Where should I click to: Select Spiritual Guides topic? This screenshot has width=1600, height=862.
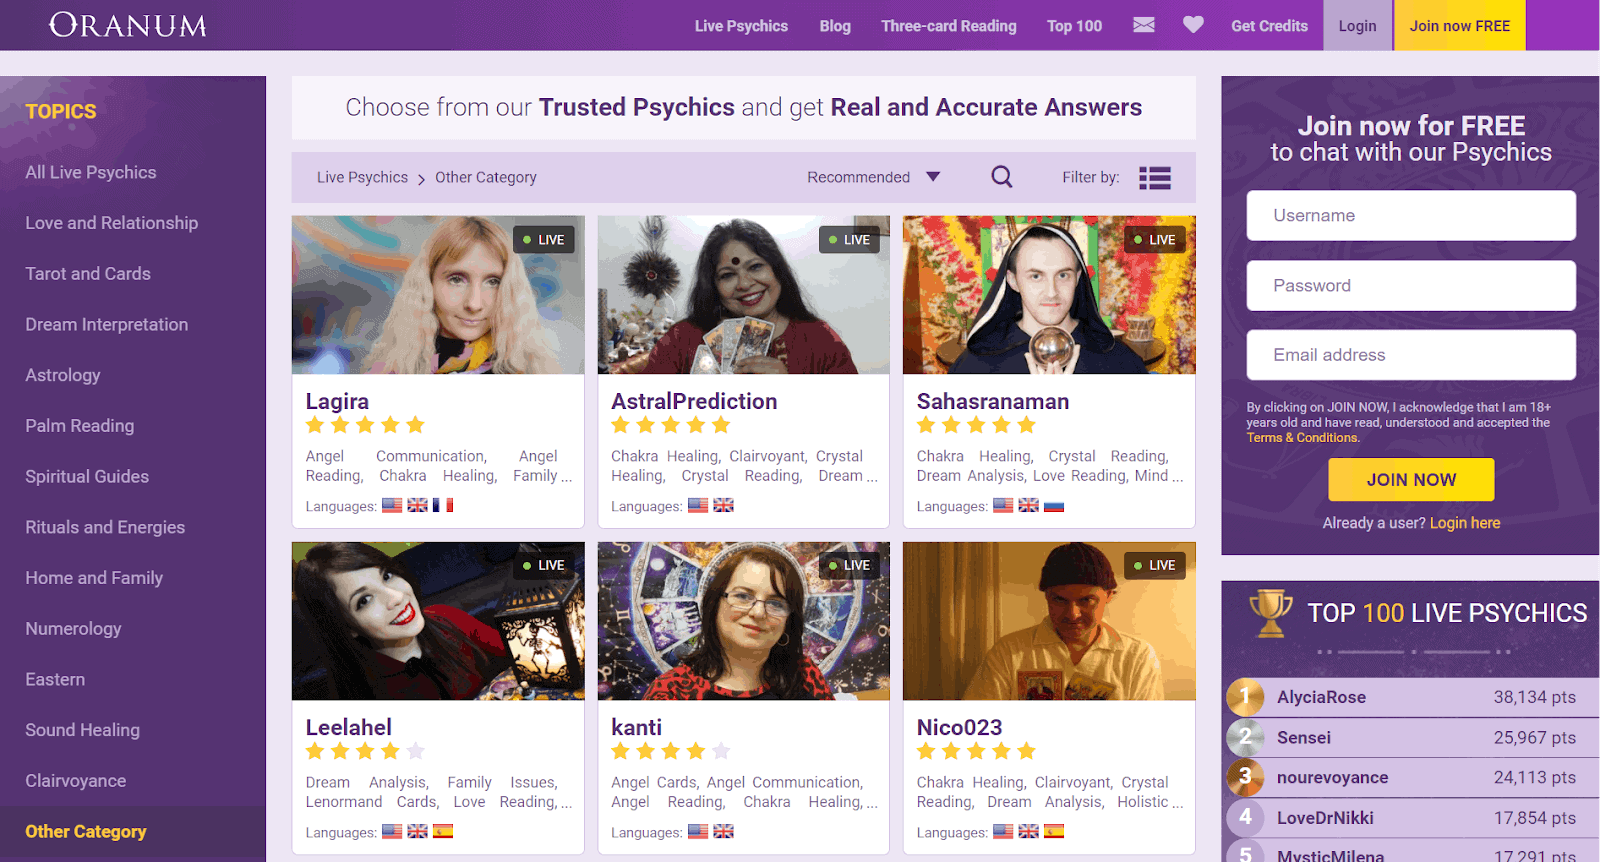click(x=87, y=476)
